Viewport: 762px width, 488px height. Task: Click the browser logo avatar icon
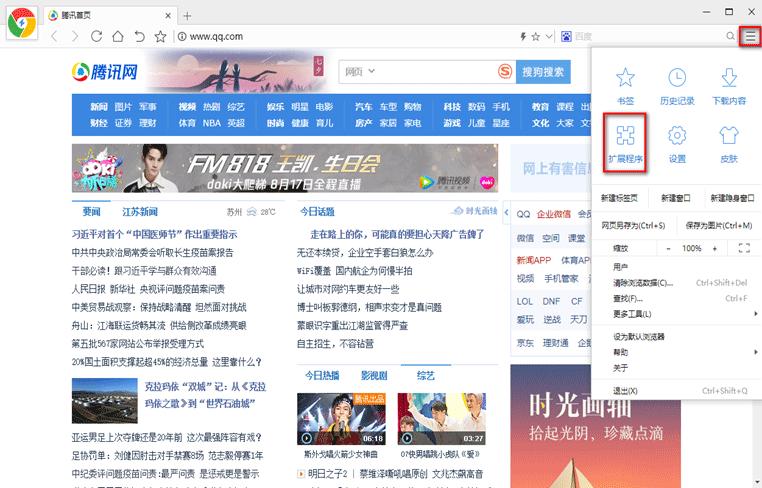click(x=22, y=23)
